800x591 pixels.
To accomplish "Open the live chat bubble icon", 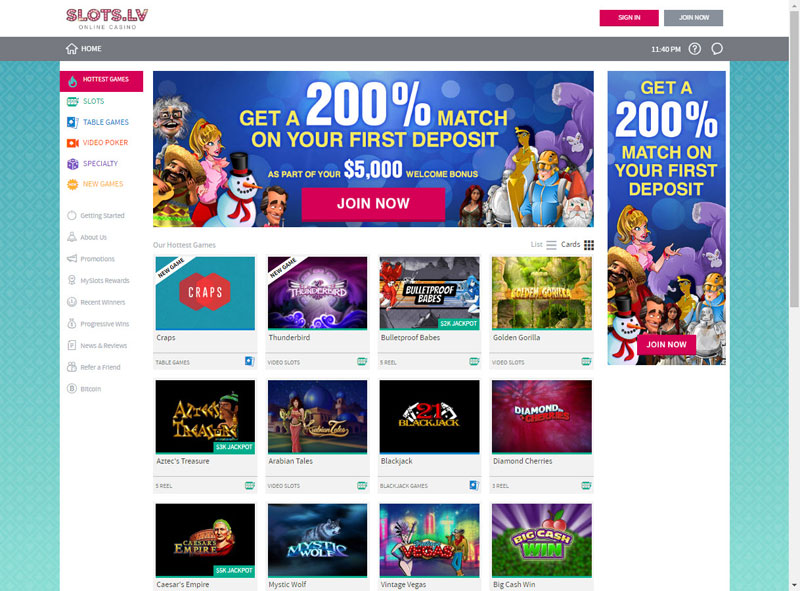I will point(717,48).
